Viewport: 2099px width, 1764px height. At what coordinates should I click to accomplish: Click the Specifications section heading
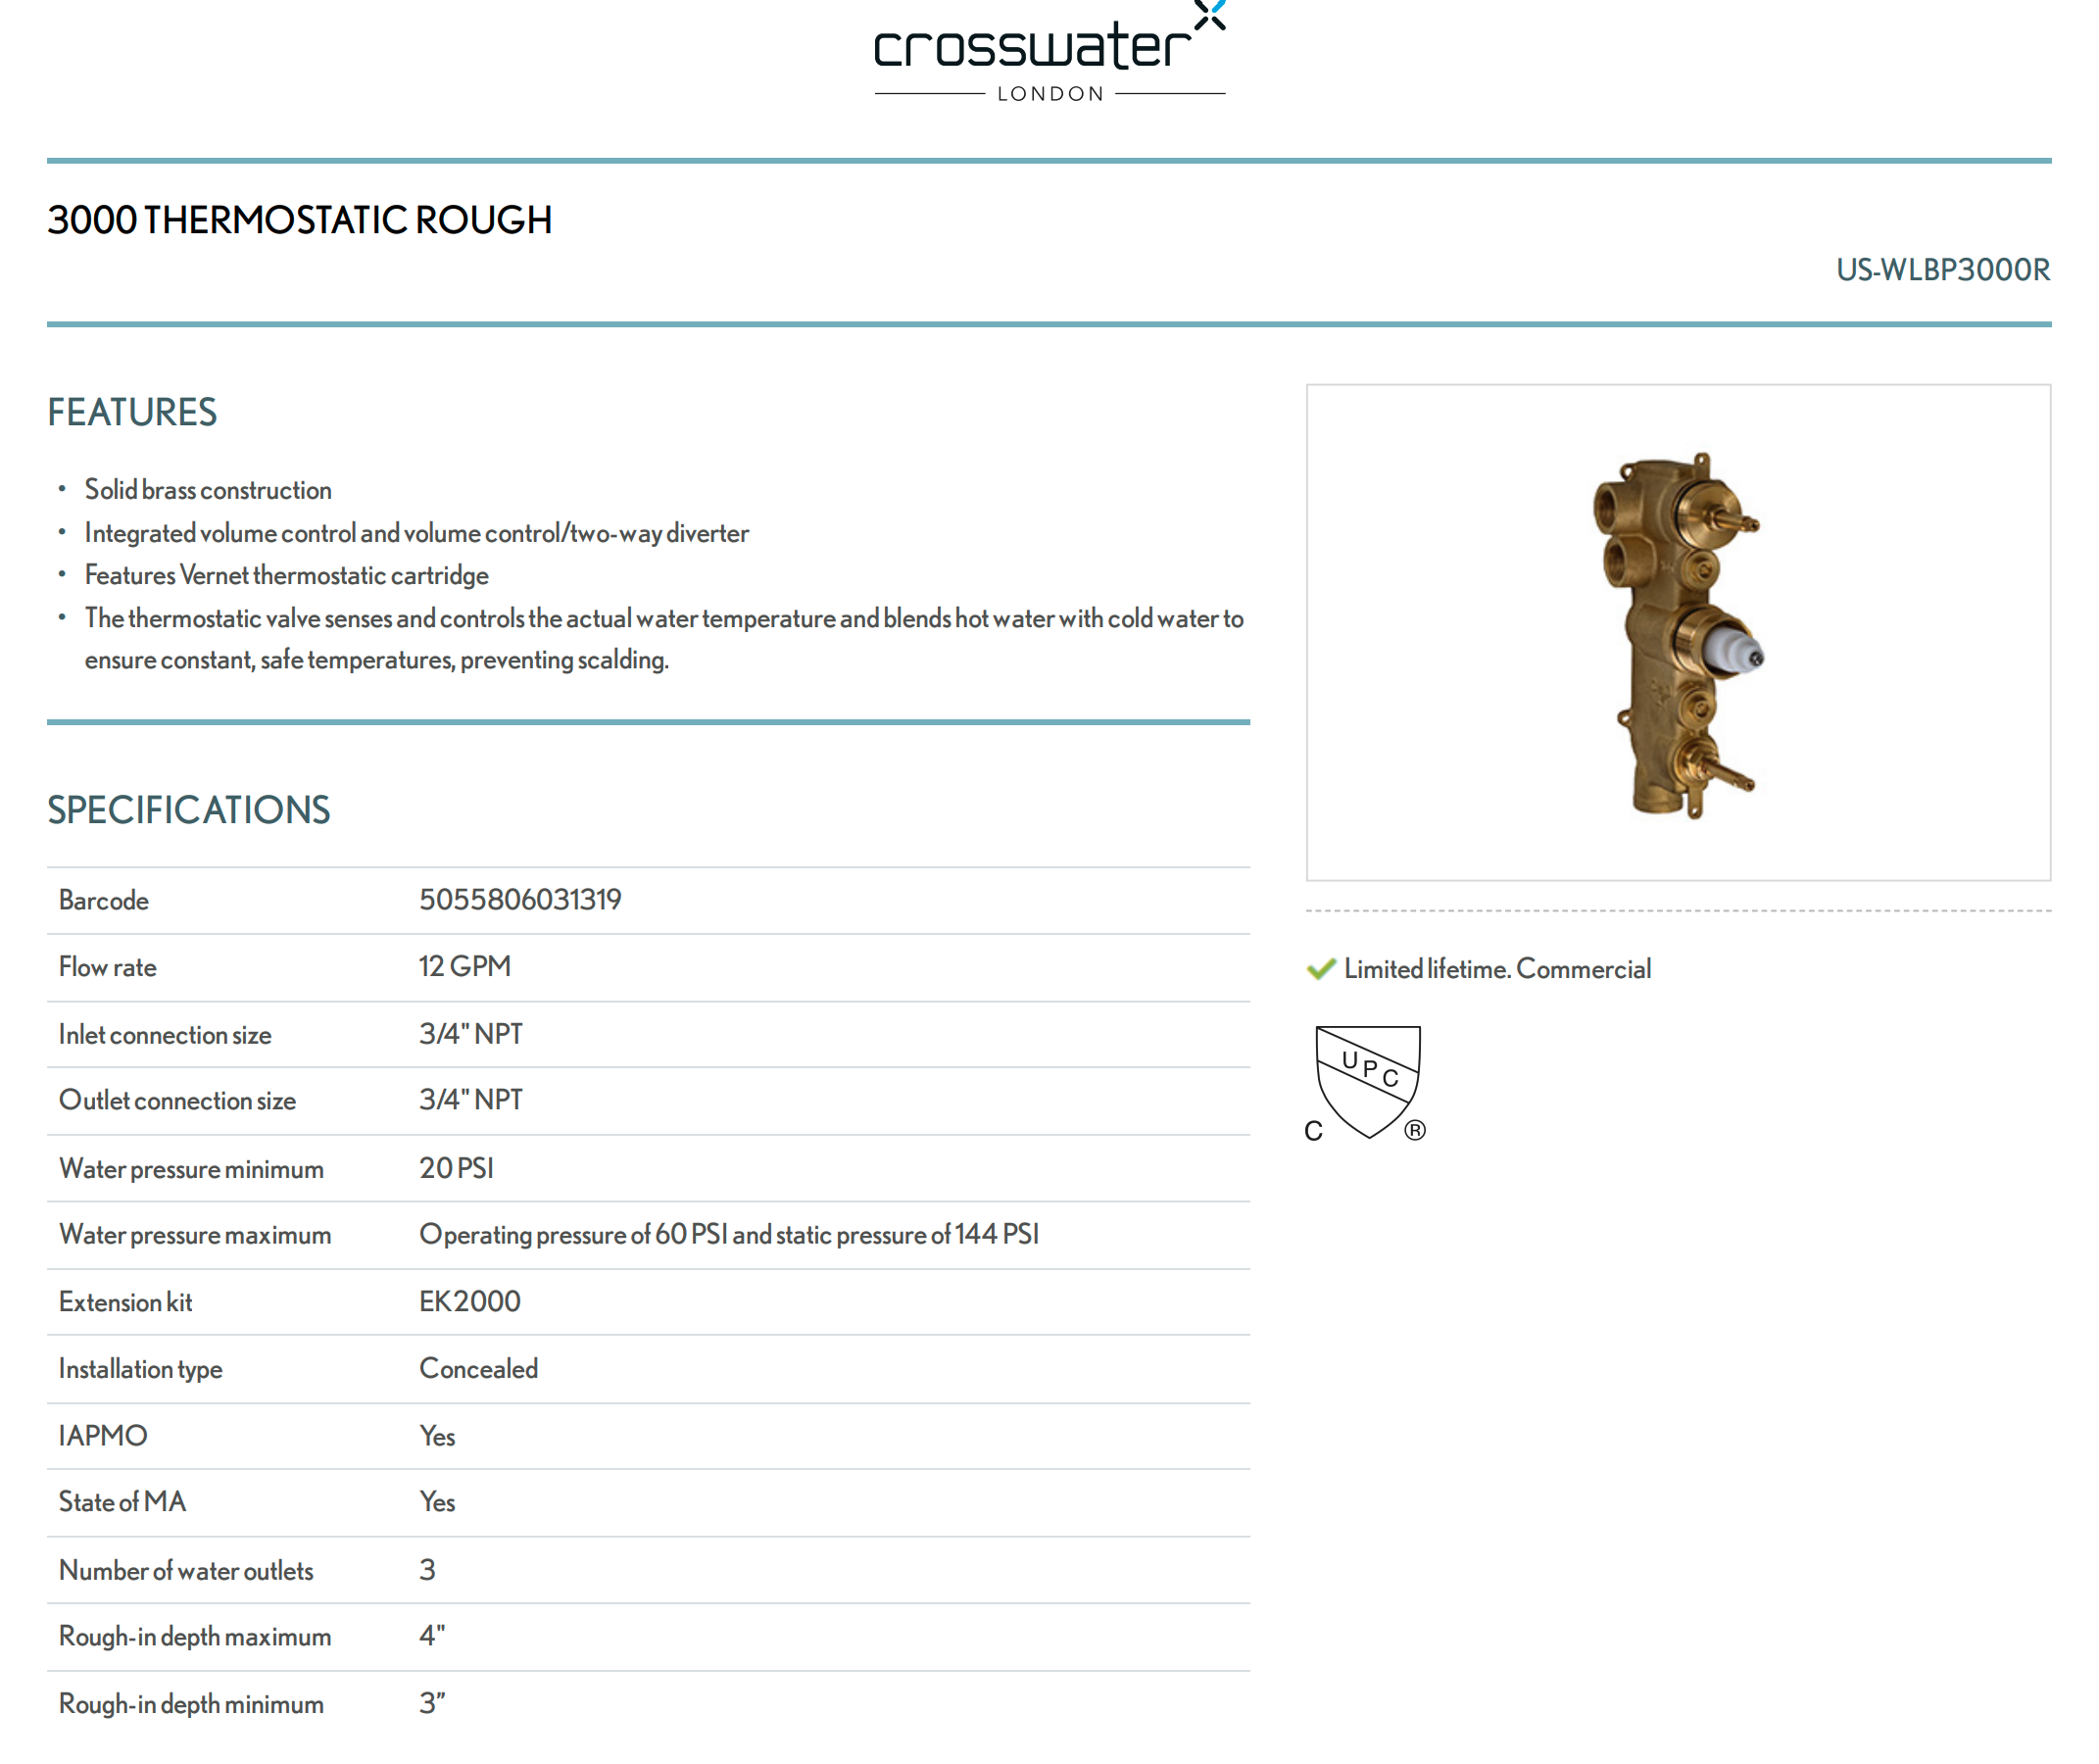coord(188,810)
